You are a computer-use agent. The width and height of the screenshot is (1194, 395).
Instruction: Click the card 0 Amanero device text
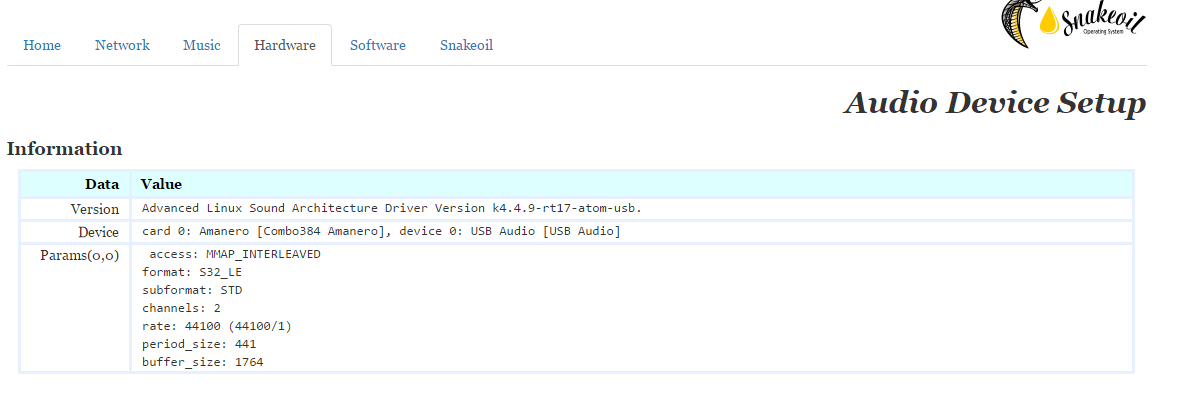point(382,231)
